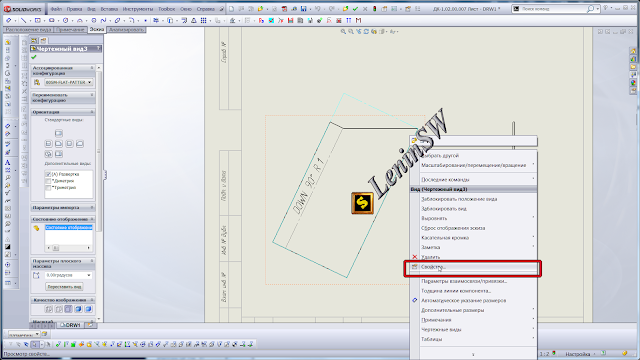Viewport: 640px width, 360px height.
Task: Choose wireframe display quality icon
Action: point(49,309)
